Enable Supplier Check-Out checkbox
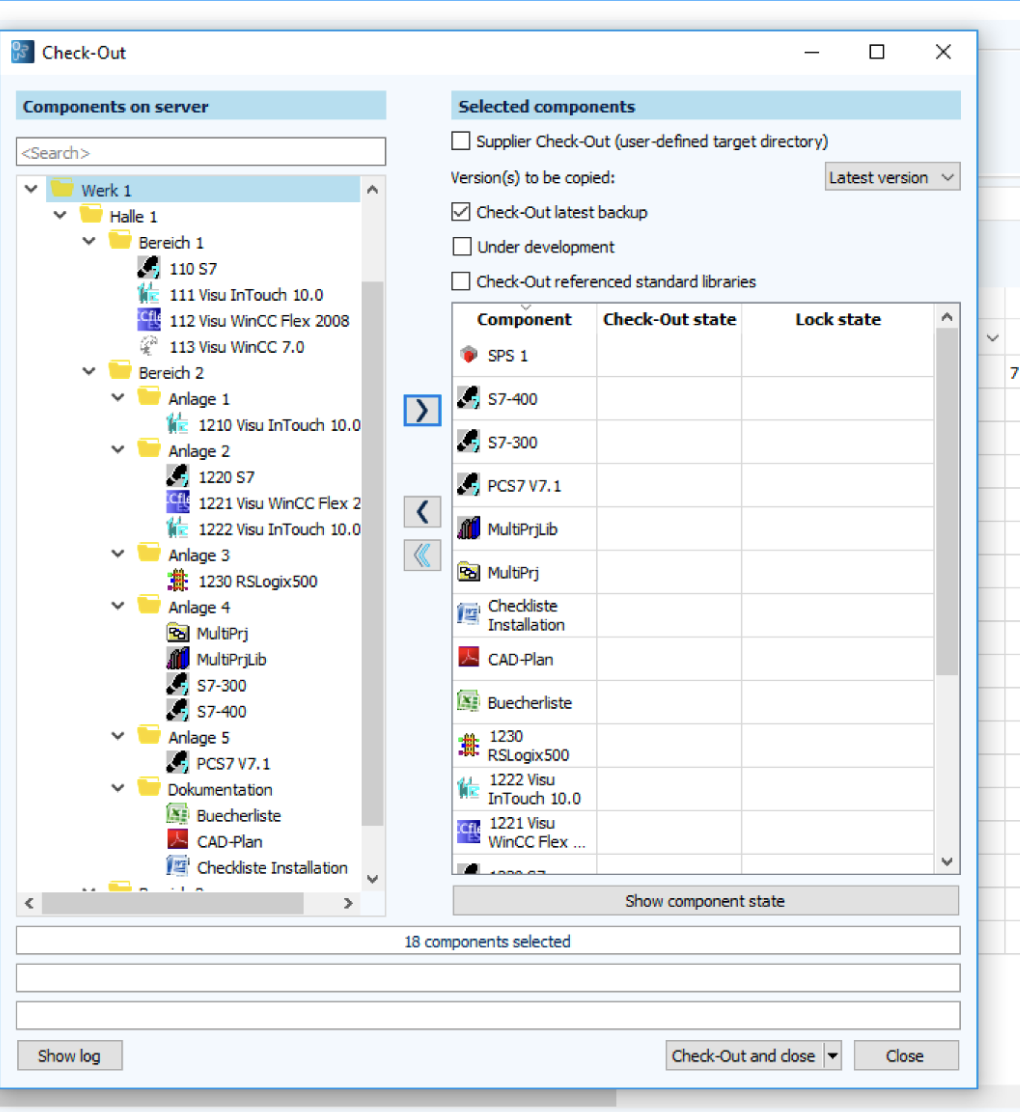Screen dimensions: 1020x1112 click(461, 141)
